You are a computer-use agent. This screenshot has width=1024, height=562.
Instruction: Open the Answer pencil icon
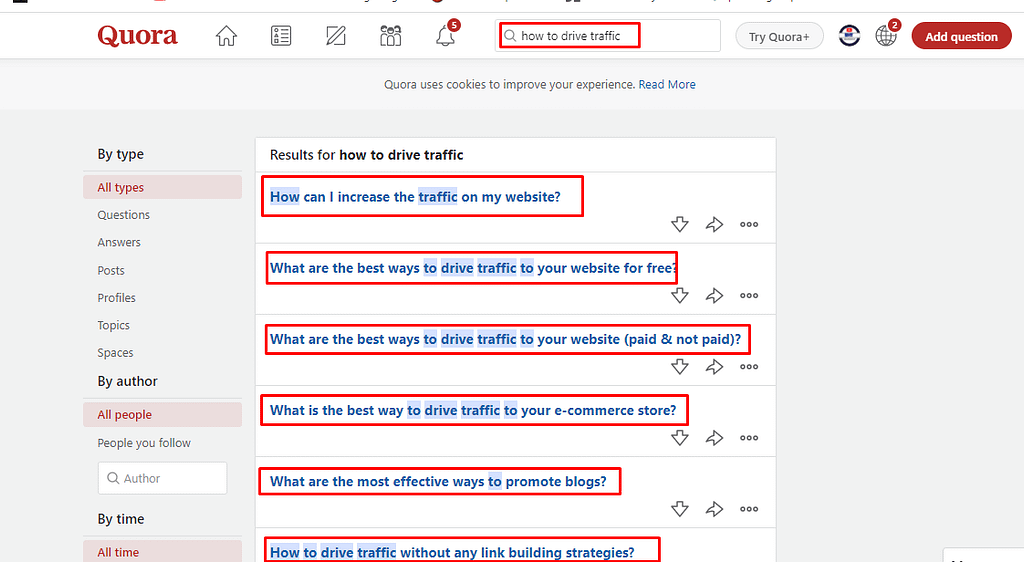(x=336, y=36)
